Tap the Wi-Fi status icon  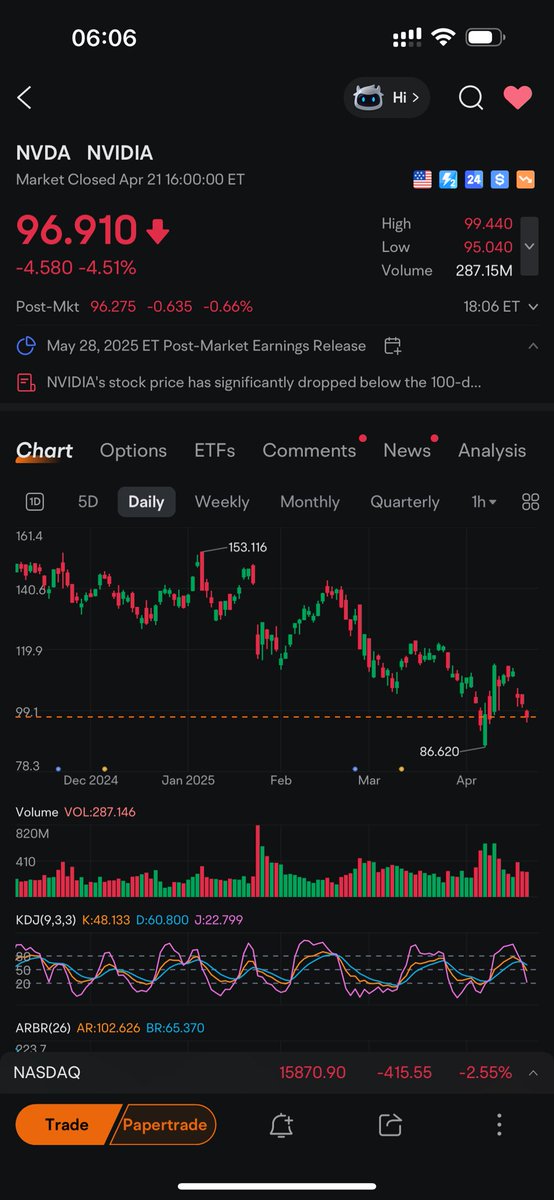coord(442,38)
